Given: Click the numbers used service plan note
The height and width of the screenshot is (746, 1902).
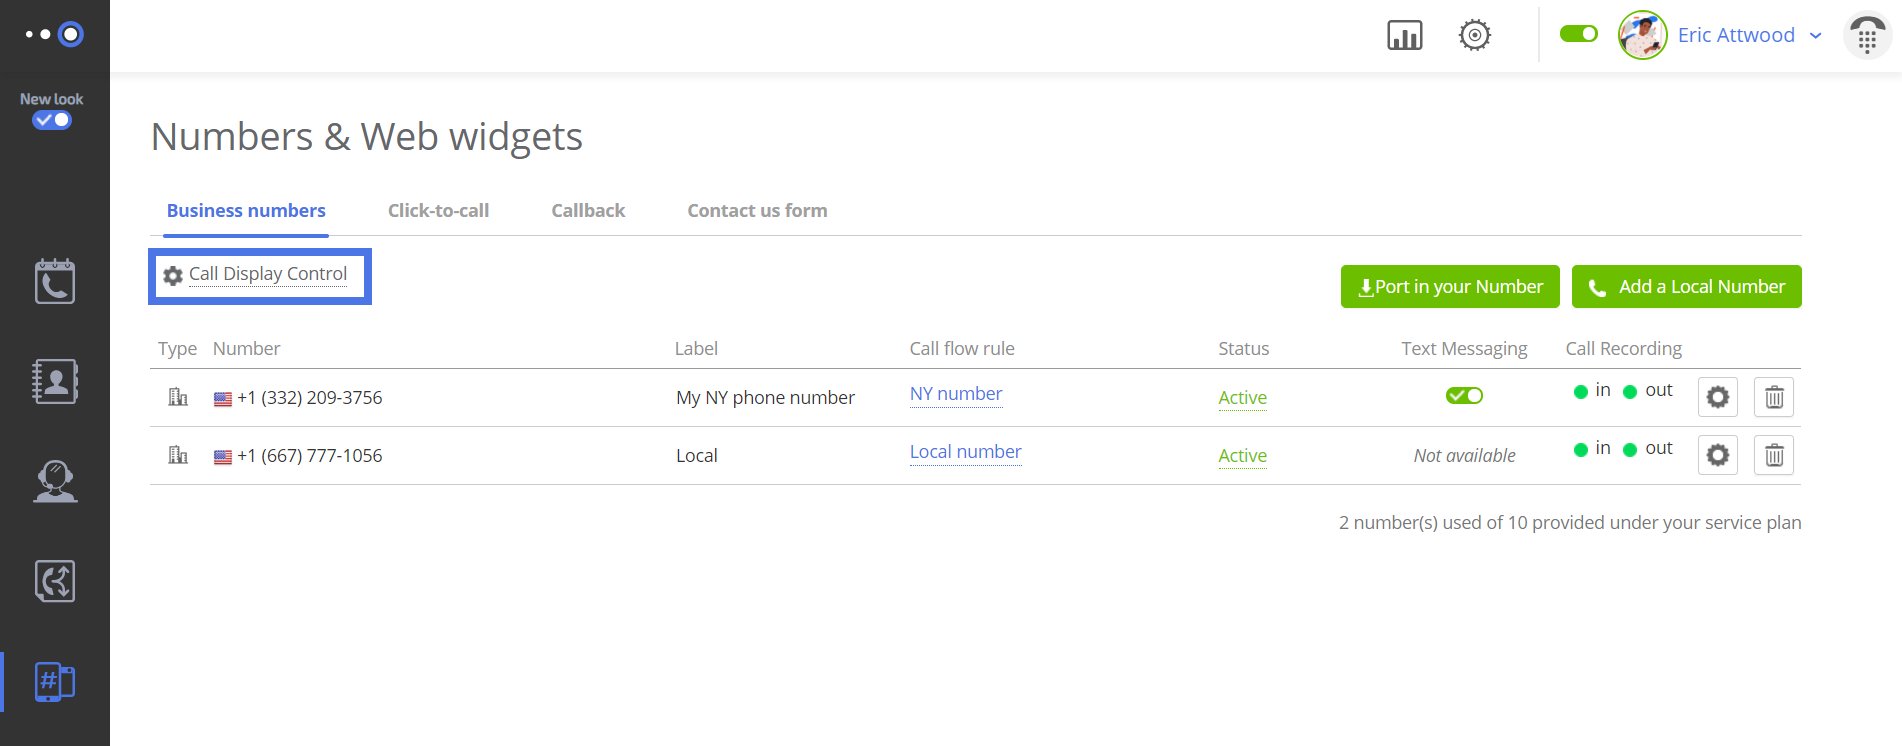Looking at the screenshot, I should [x=1570, y=523].
